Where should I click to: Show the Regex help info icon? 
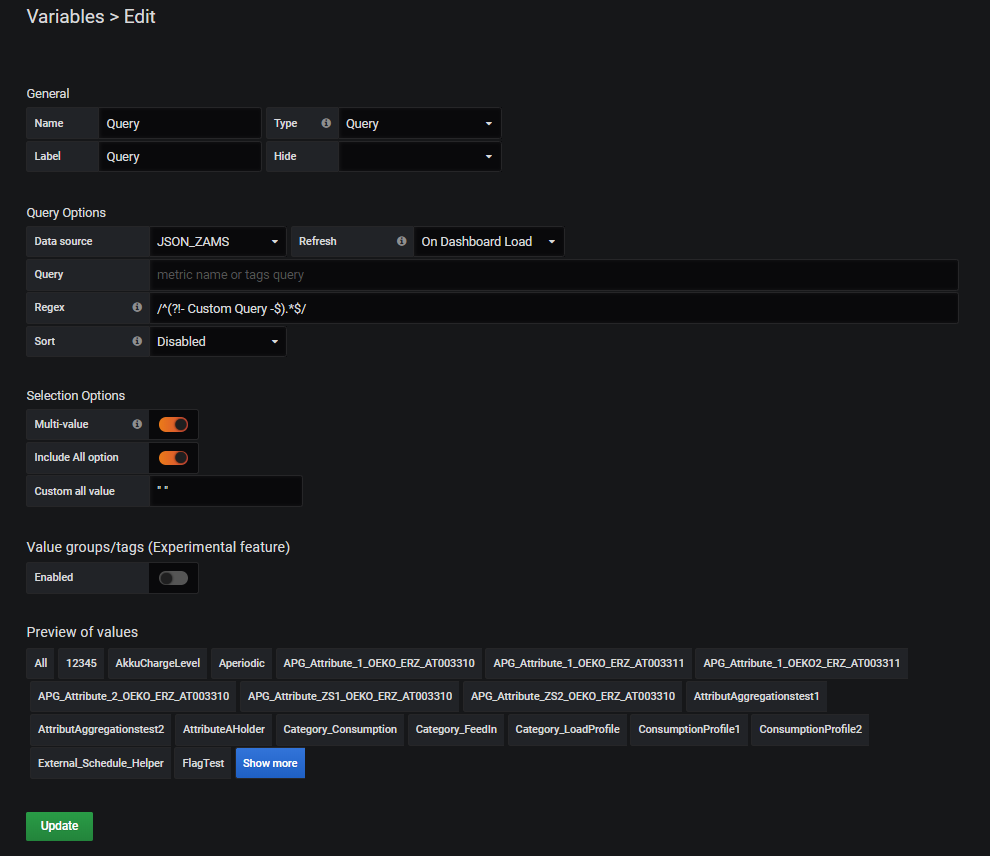[x=137, y=308]
